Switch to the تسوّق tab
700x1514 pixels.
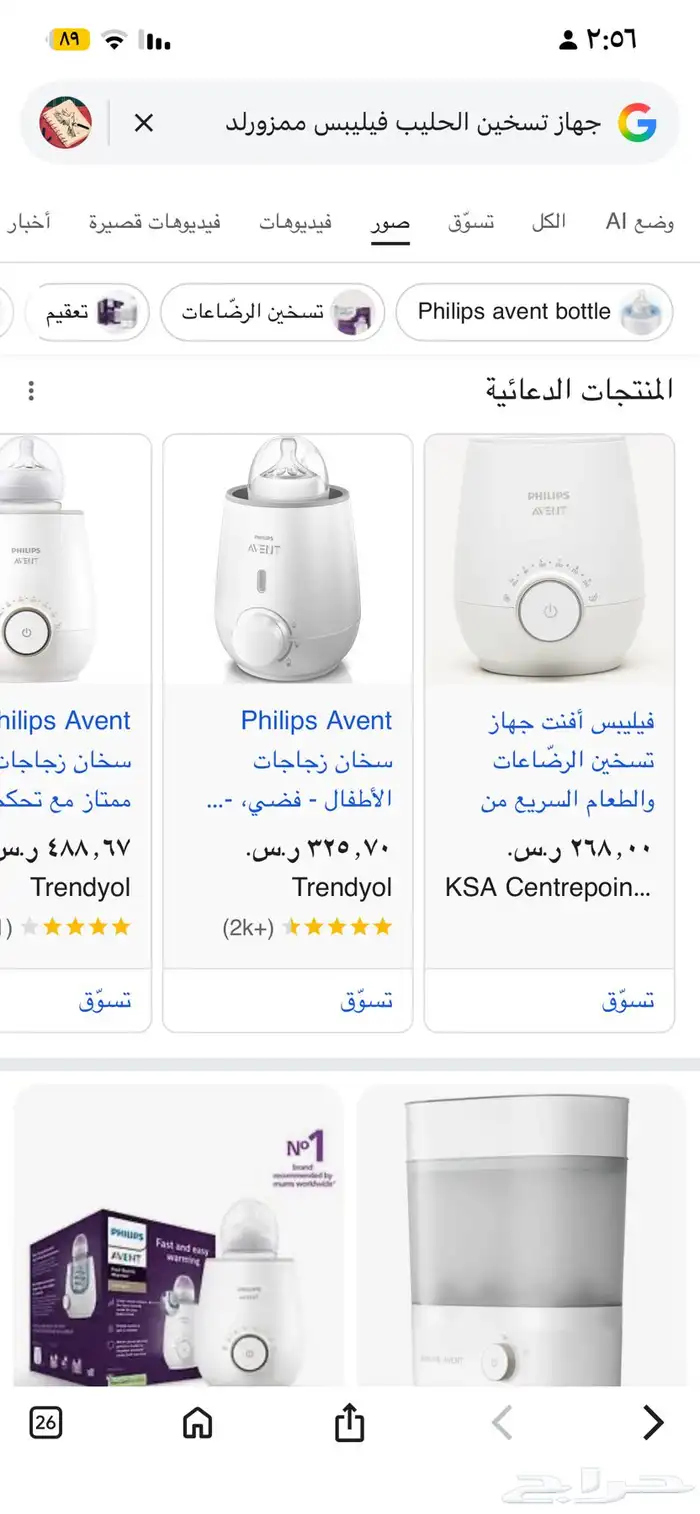click(x=471, y=222)
